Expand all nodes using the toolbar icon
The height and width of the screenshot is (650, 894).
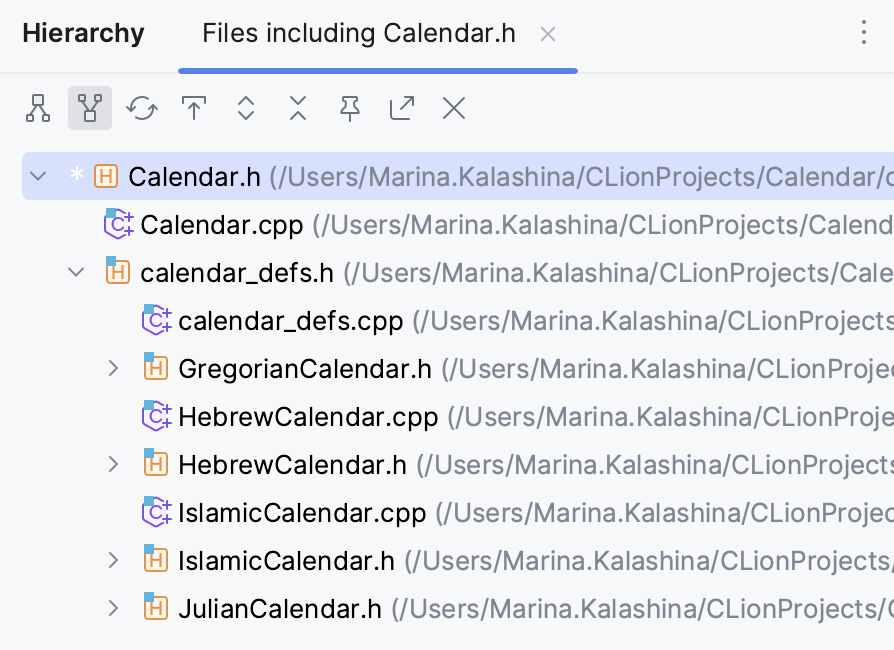pos(246,108)
